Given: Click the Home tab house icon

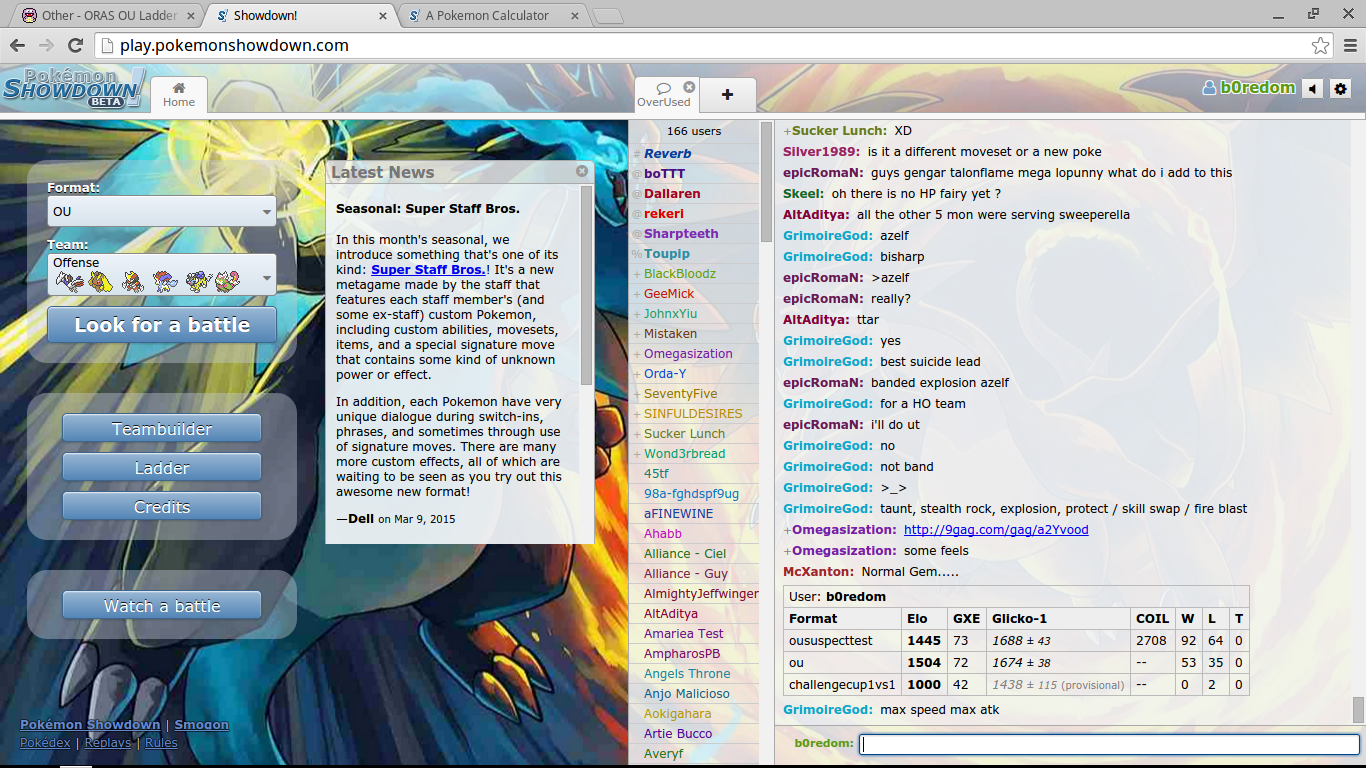Looking at the screenshot, I should click(179, 87).
